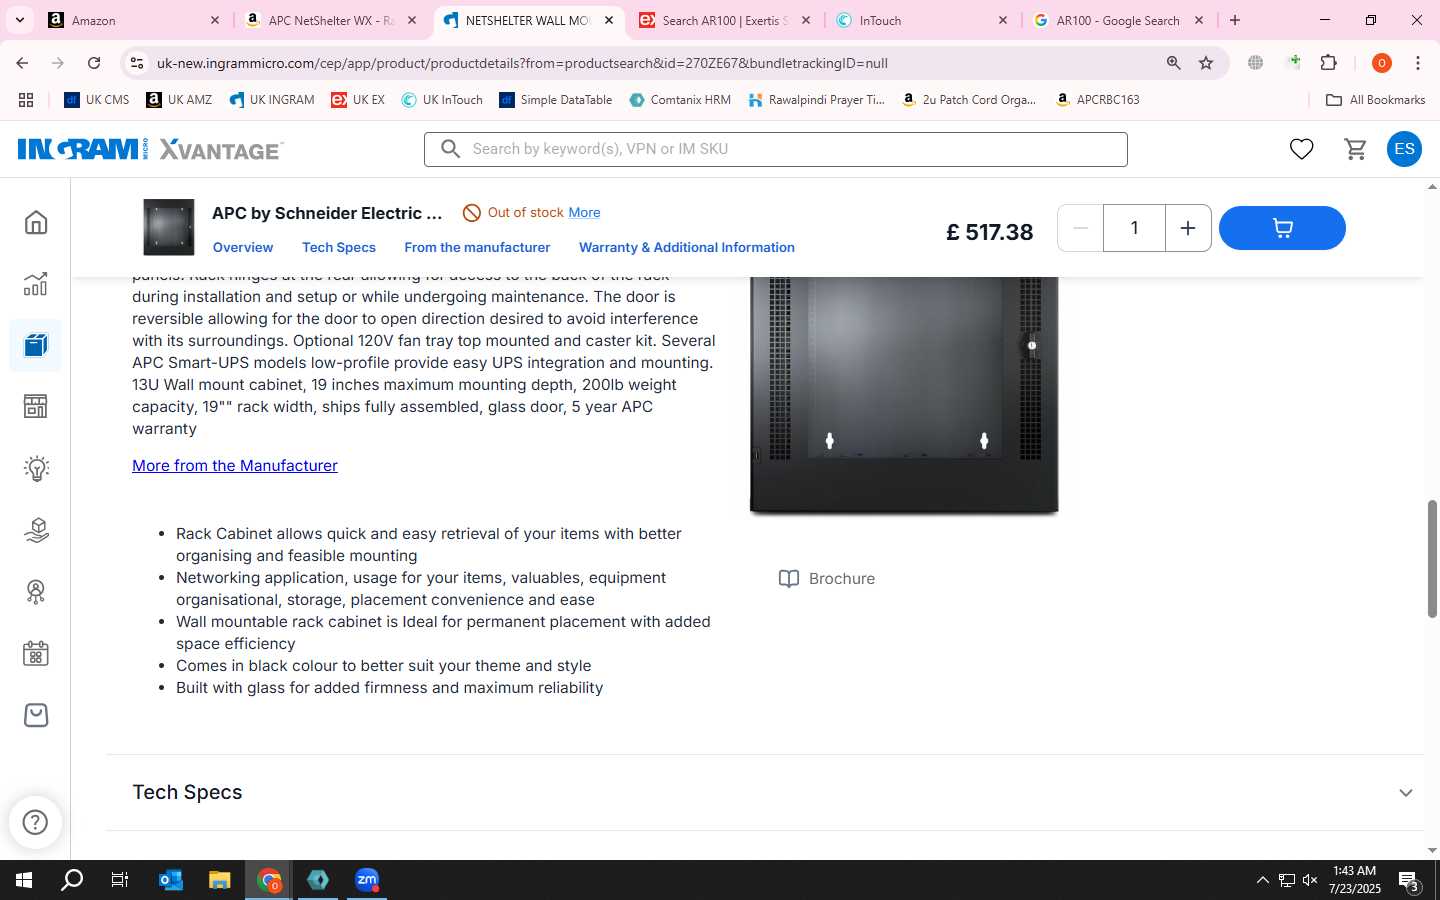Bookmark this page with star icon
The image size is (1440, 900).
click(x=1206, y=63)
